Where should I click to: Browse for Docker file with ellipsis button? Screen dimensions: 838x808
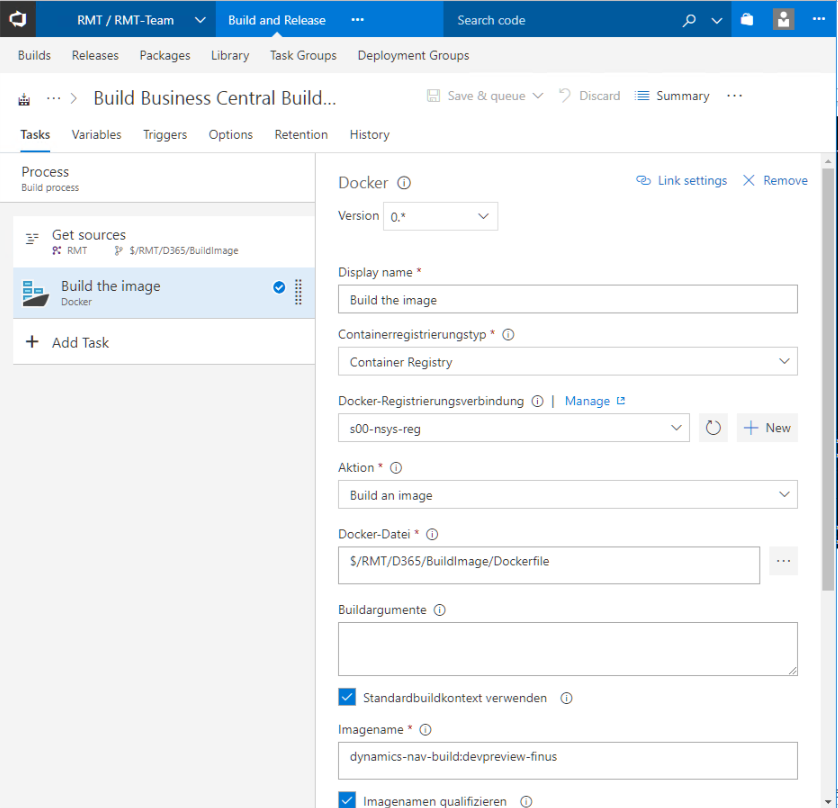pyautogui.click(x=783, y=561)
